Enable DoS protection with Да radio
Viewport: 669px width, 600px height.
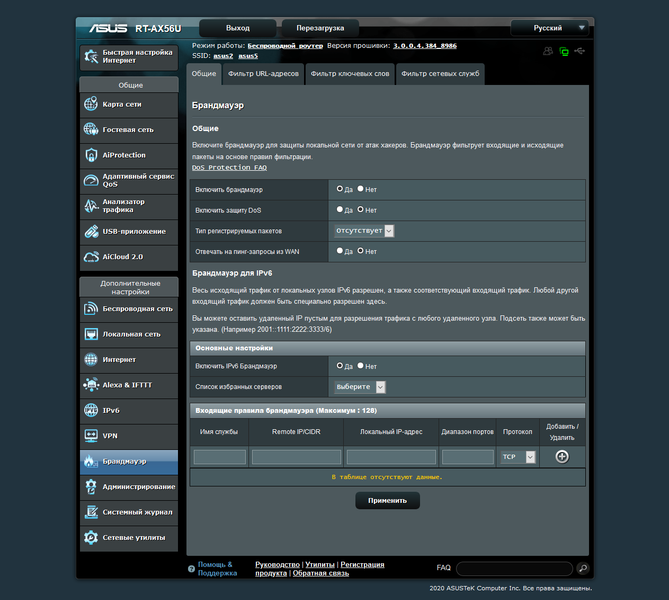click(340, 210)
